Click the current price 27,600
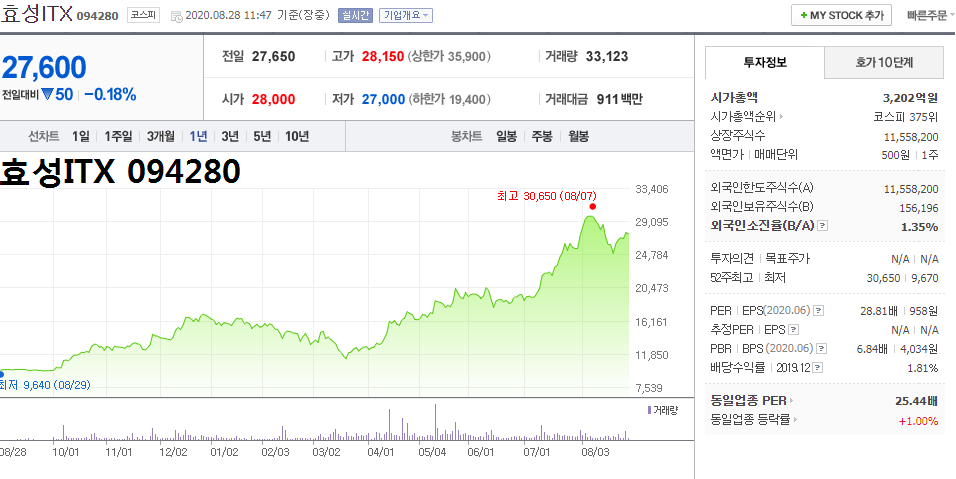Image resolution: width=956 pixels, height=479 pixels. (44, 68)
